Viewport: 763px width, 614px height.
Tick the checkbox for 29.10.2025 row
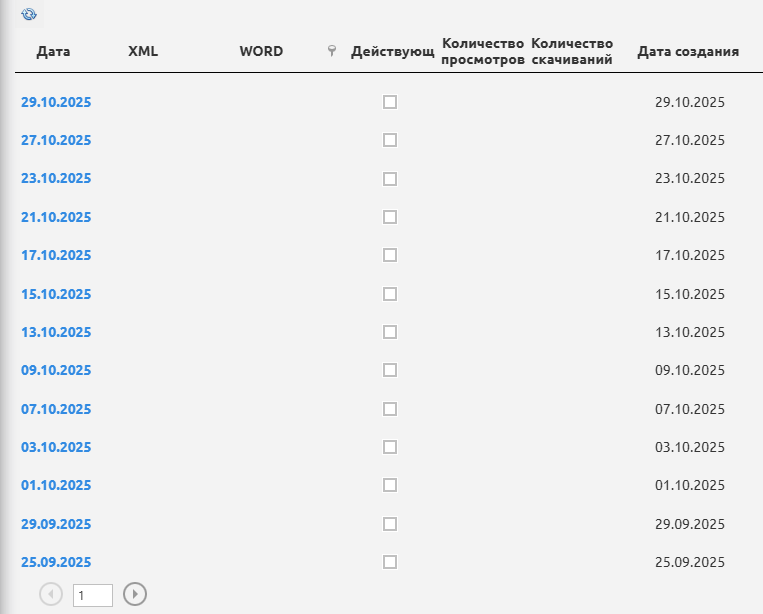coord(390,102)
